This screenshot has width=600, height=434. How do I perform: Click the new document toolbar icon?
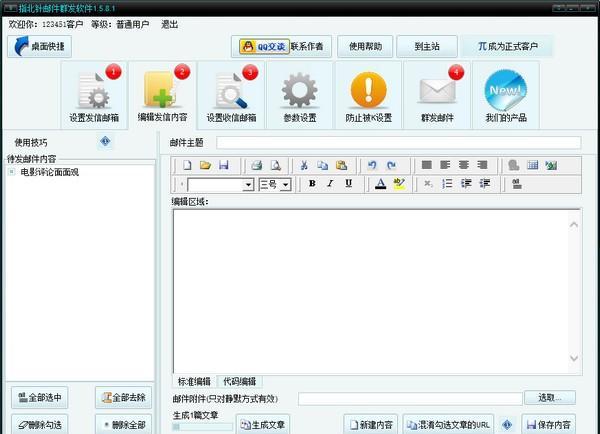click(x=187, y=165)
